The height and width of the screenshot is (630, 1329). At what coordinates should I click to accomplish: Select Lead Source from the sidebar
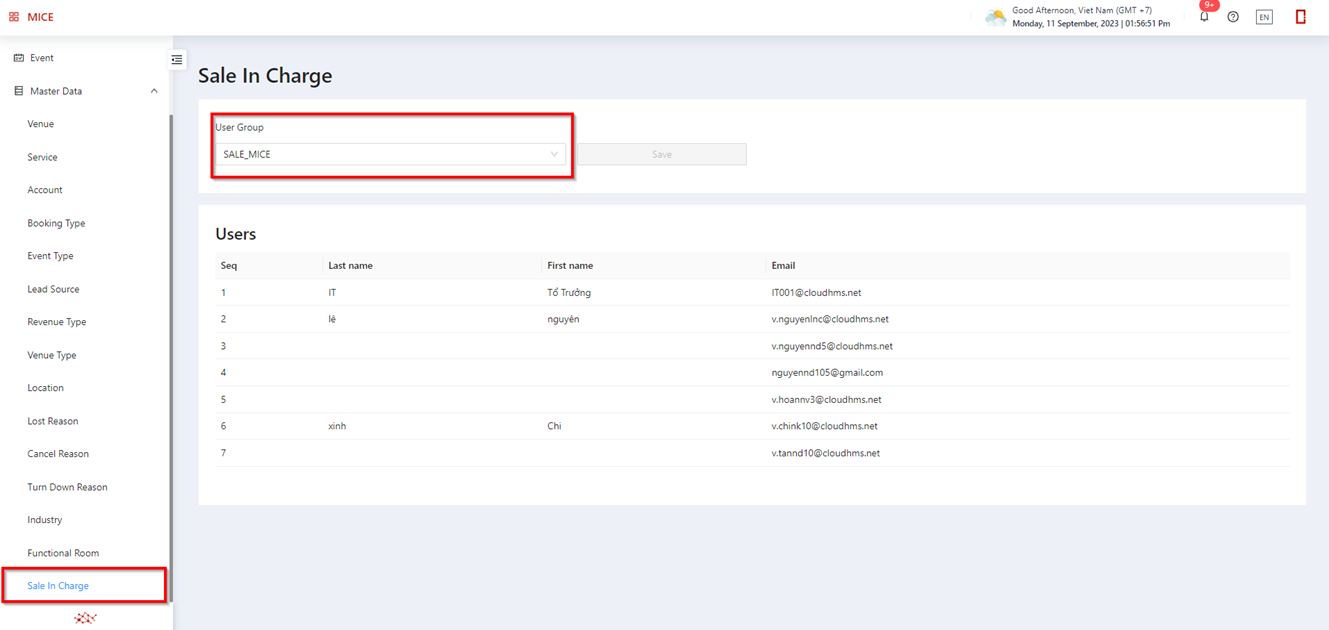point(53,289)
